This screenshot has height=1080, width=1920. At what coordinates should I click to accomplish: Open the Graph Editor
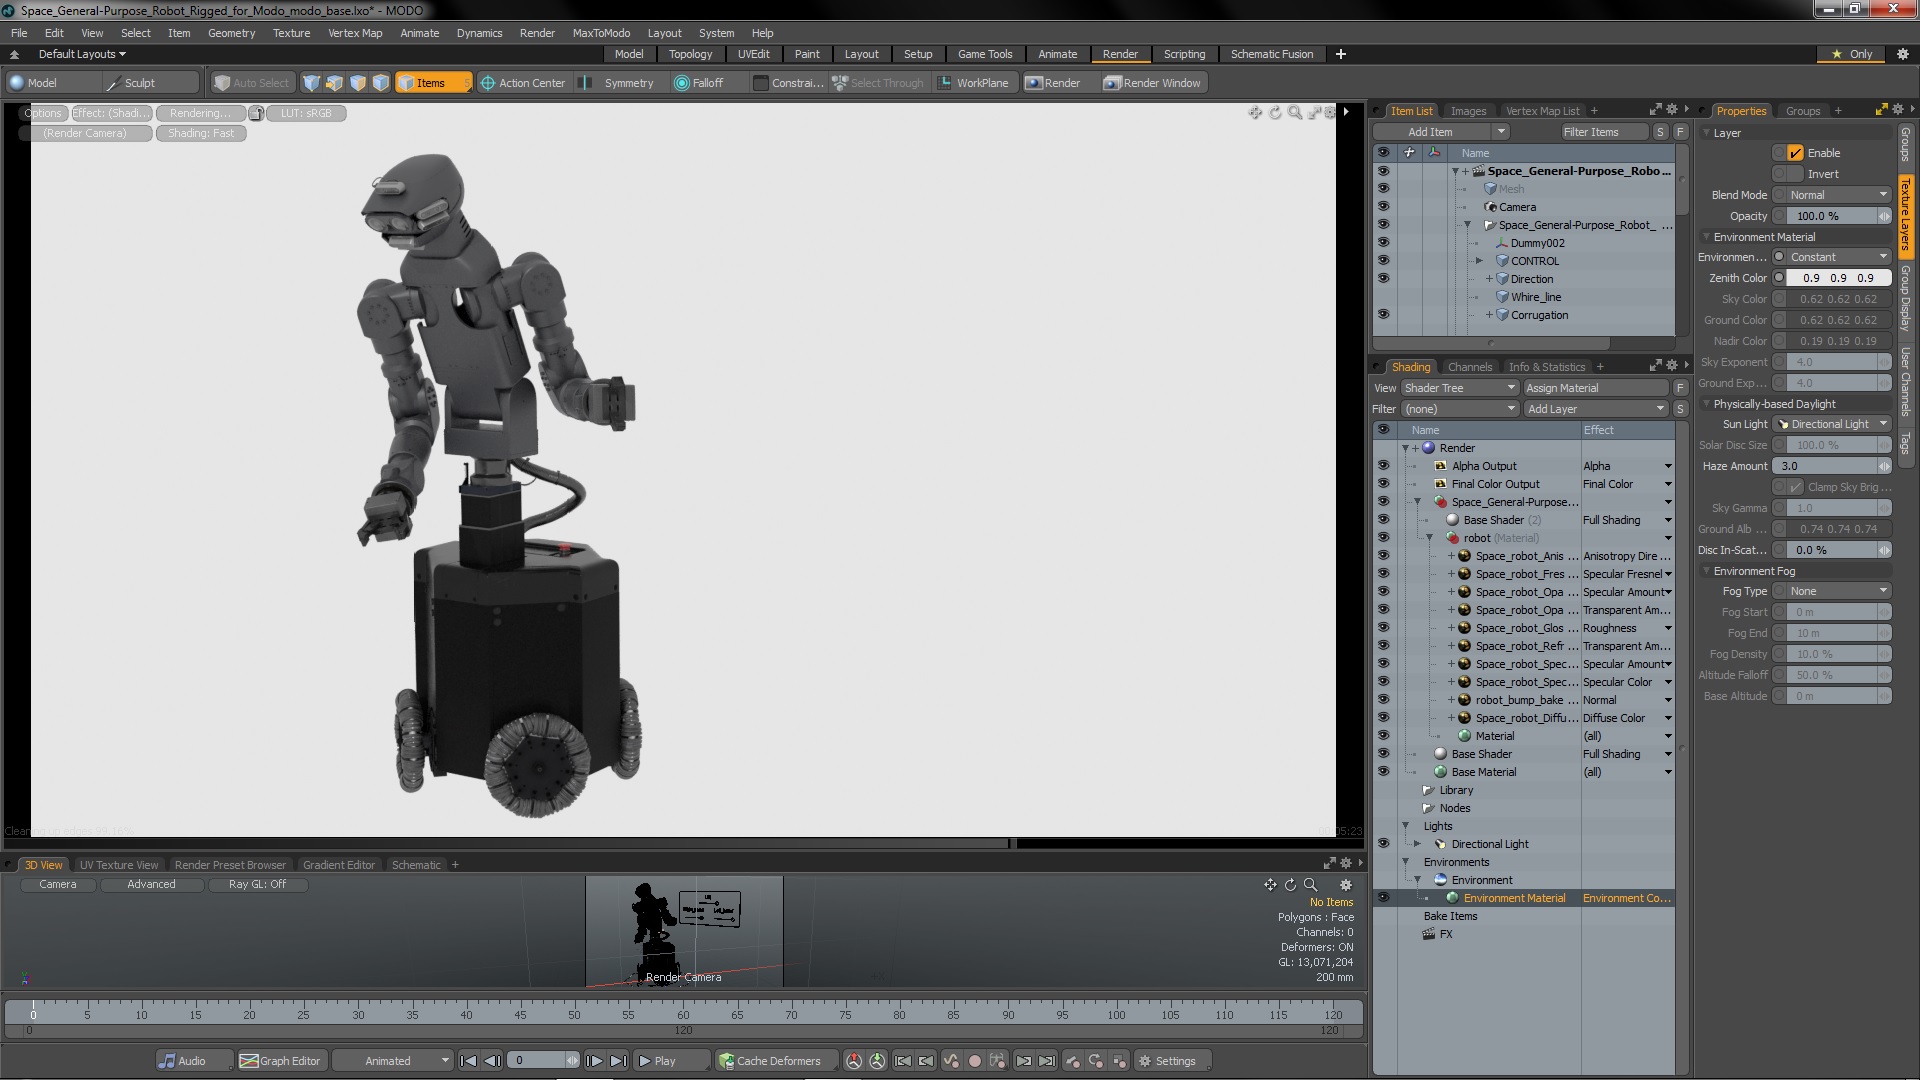tap(281, 1061)
